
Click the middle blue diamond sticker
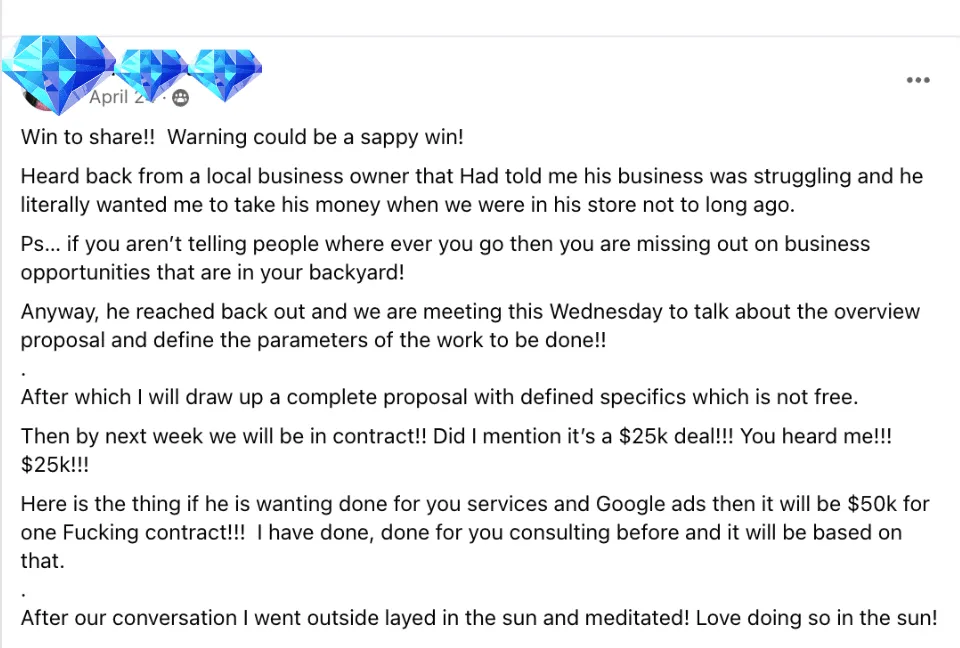click(151, 75)
